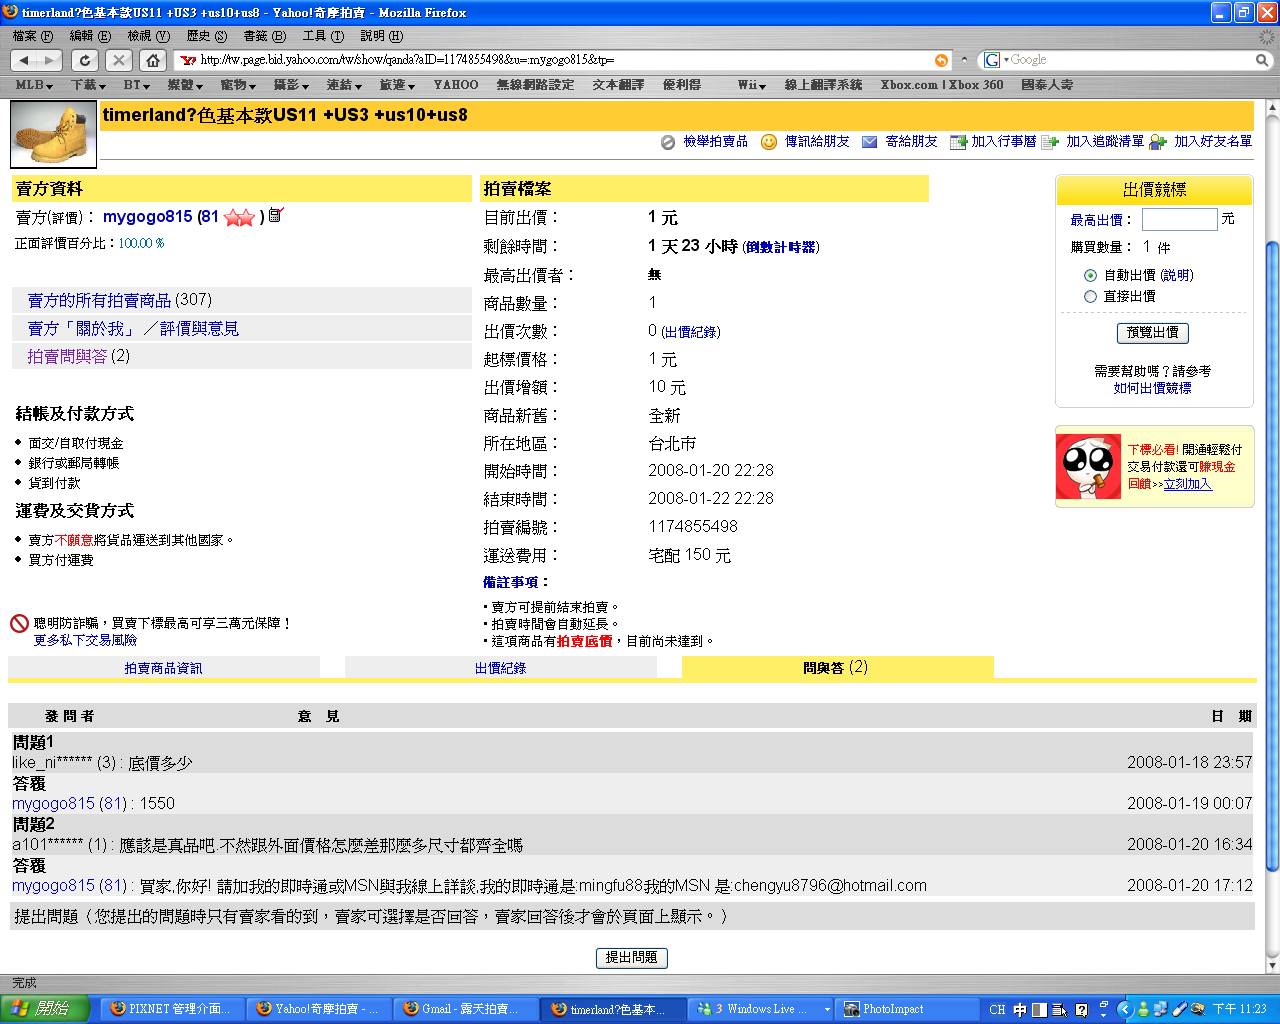This screenshot has width=1280, height=1024.
Task: Click the 立刻加入 promotional link
Action: point(1187,484)
